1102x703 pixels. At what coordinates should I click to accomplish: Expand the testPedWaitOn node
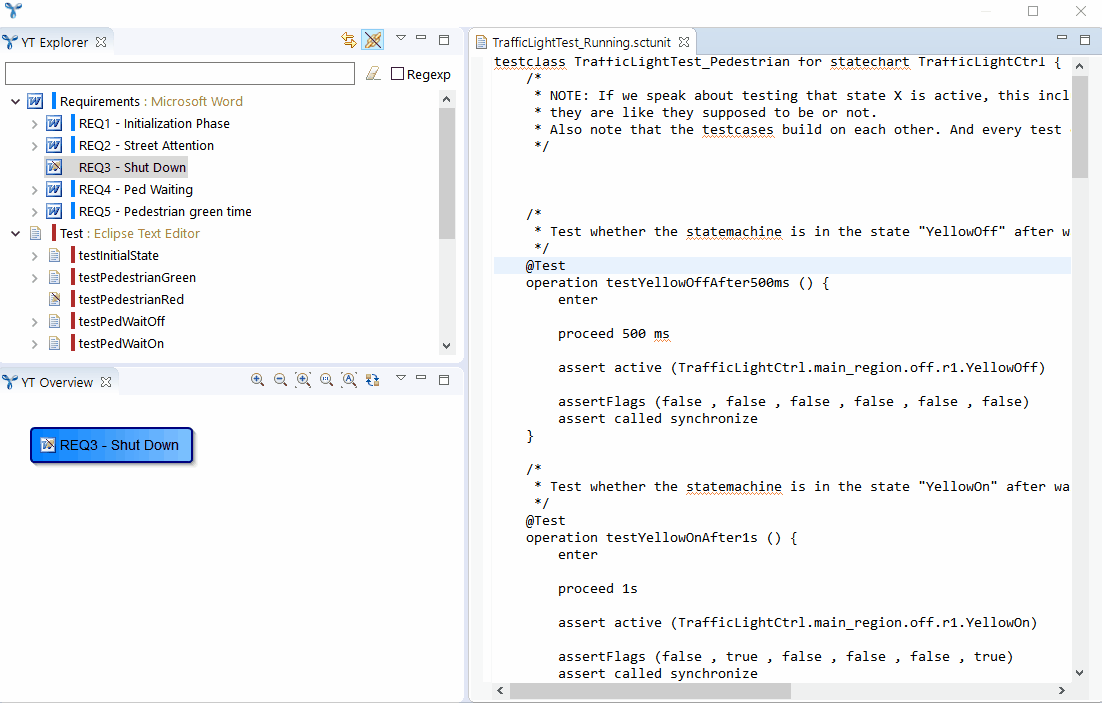pyautogui.click(x=34, y=344)
